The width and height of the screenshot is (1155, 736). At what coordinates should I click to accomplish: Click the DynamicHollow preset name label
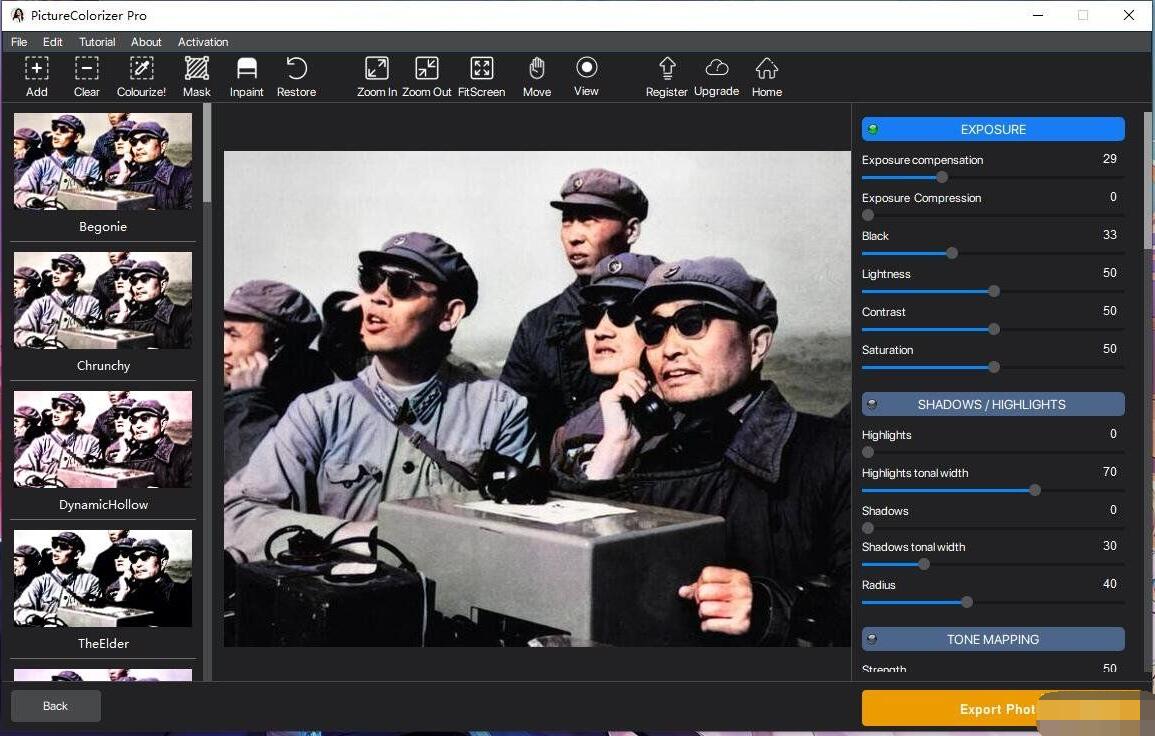click(x=103, y=505)
